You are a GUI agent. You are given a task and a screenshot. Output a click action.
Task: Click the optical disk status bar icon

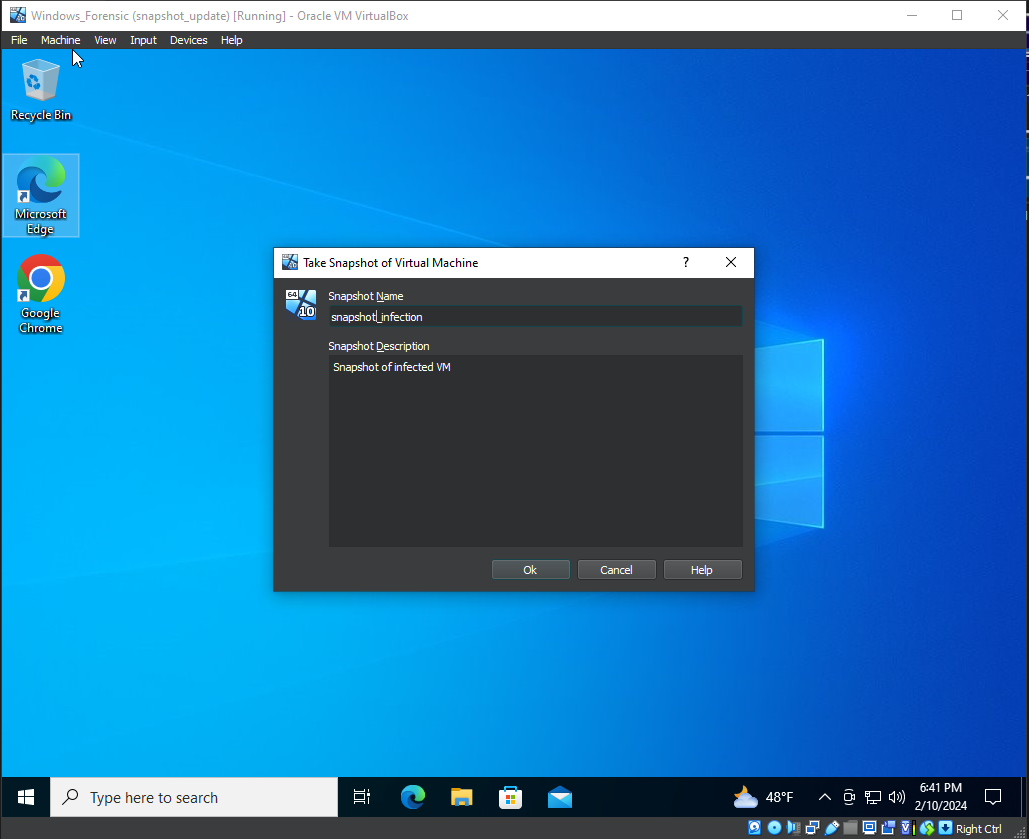pyautogui.click(x=774, y=828)
